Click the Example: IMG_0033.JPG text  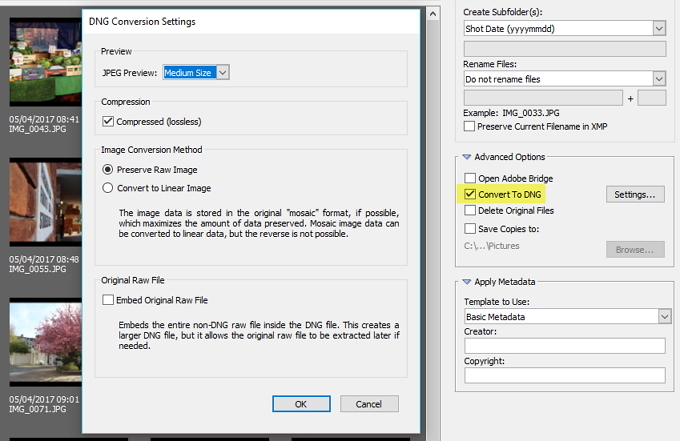(511, 113)
